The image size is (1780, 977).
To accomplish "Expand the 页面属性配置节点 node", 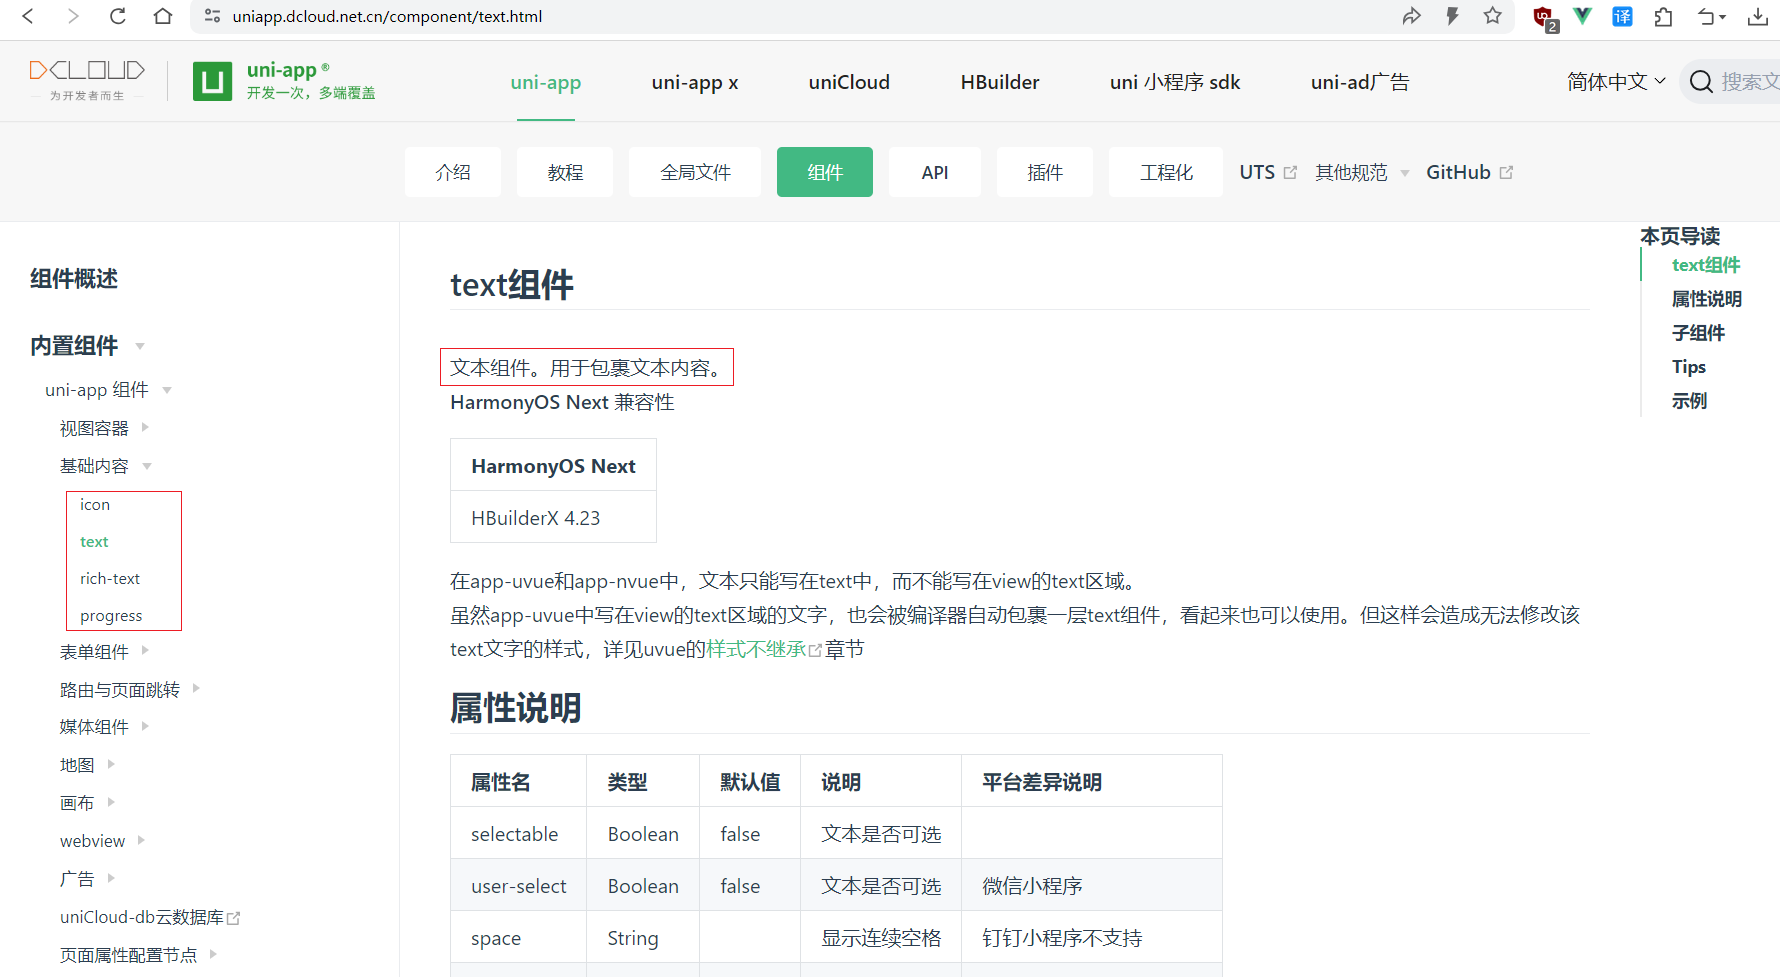I will point(213,954).
